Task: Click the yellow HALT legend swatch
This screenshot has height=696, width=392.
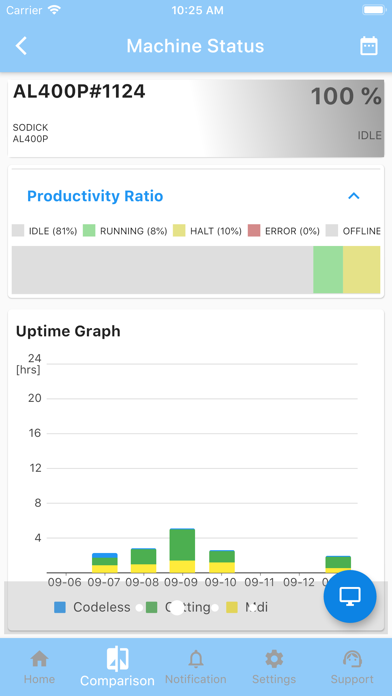Action: [x=179, y=231]
